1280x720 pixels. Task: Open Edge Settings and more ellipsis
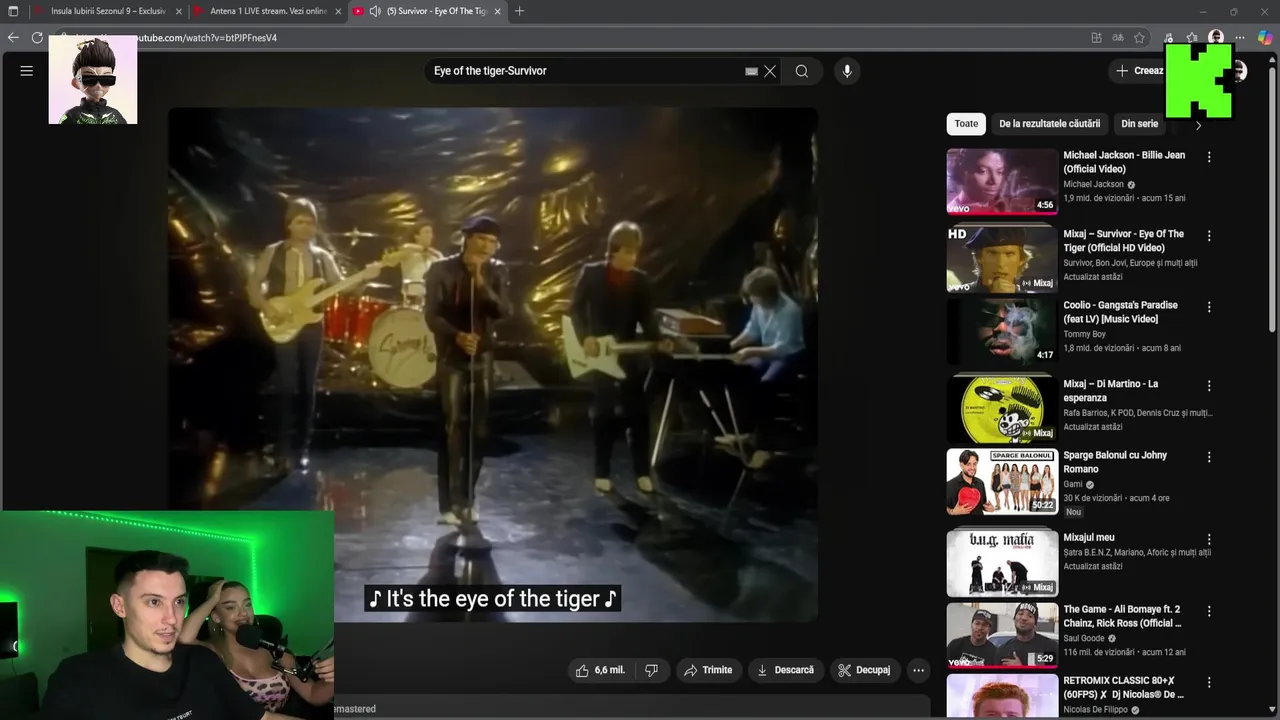pyautogui.click(x=1241, y=38)
